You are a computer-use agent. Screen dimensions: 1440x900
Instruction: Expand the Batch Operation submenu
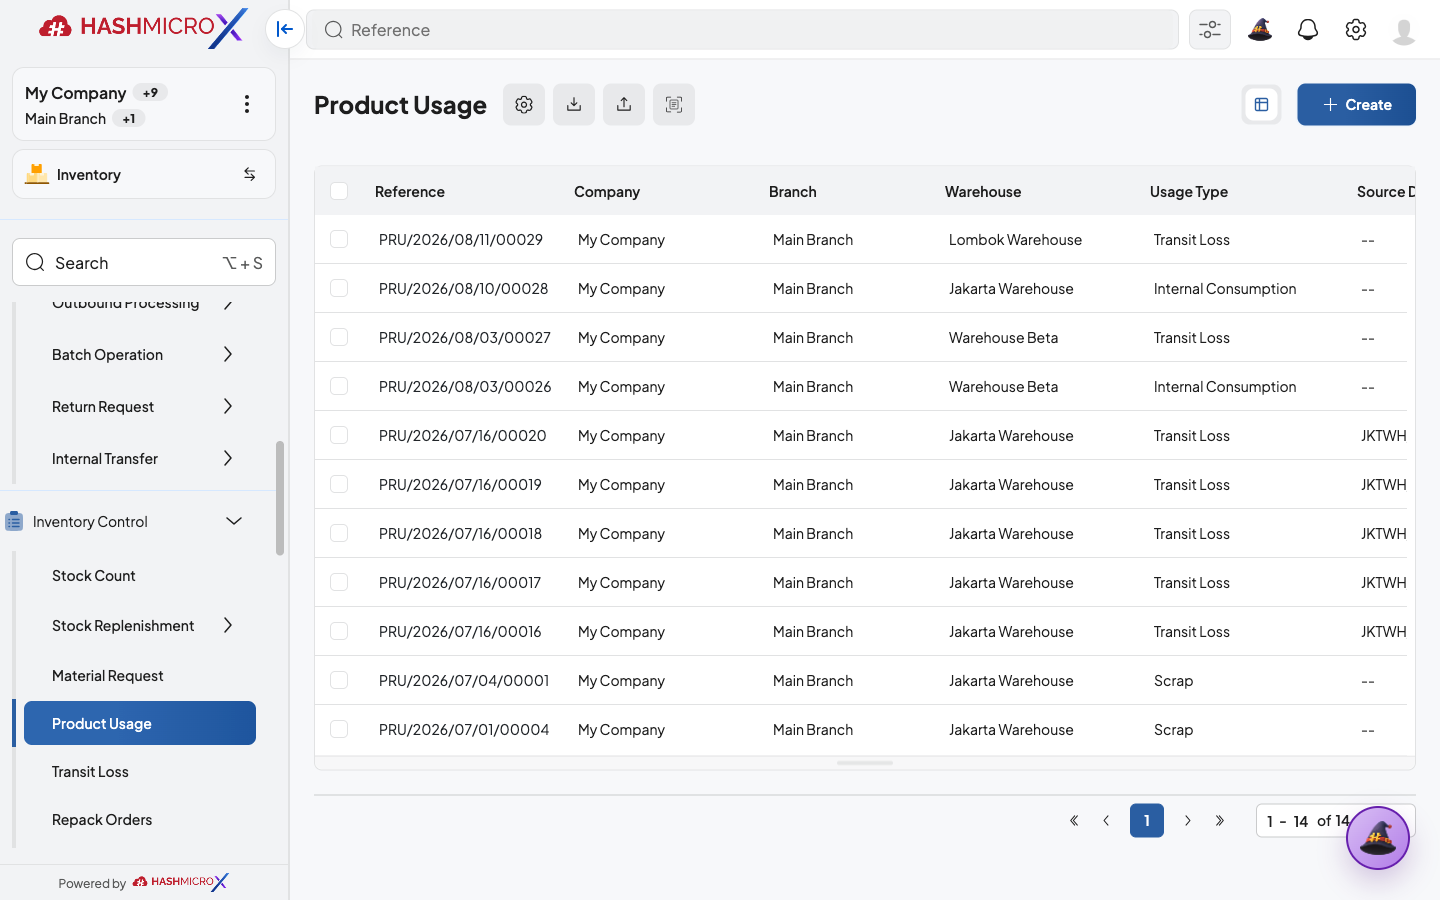click(x=228, y=354)
